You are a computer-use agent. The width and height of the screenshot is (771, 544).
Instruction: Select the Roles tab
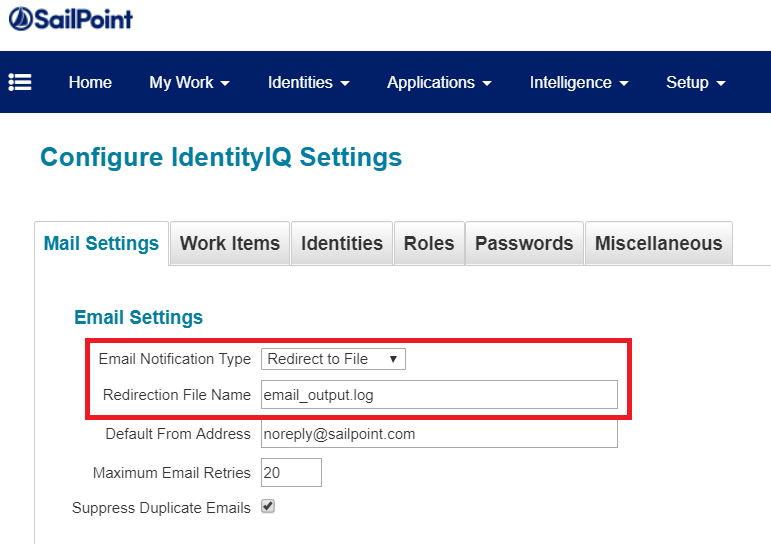429,243
